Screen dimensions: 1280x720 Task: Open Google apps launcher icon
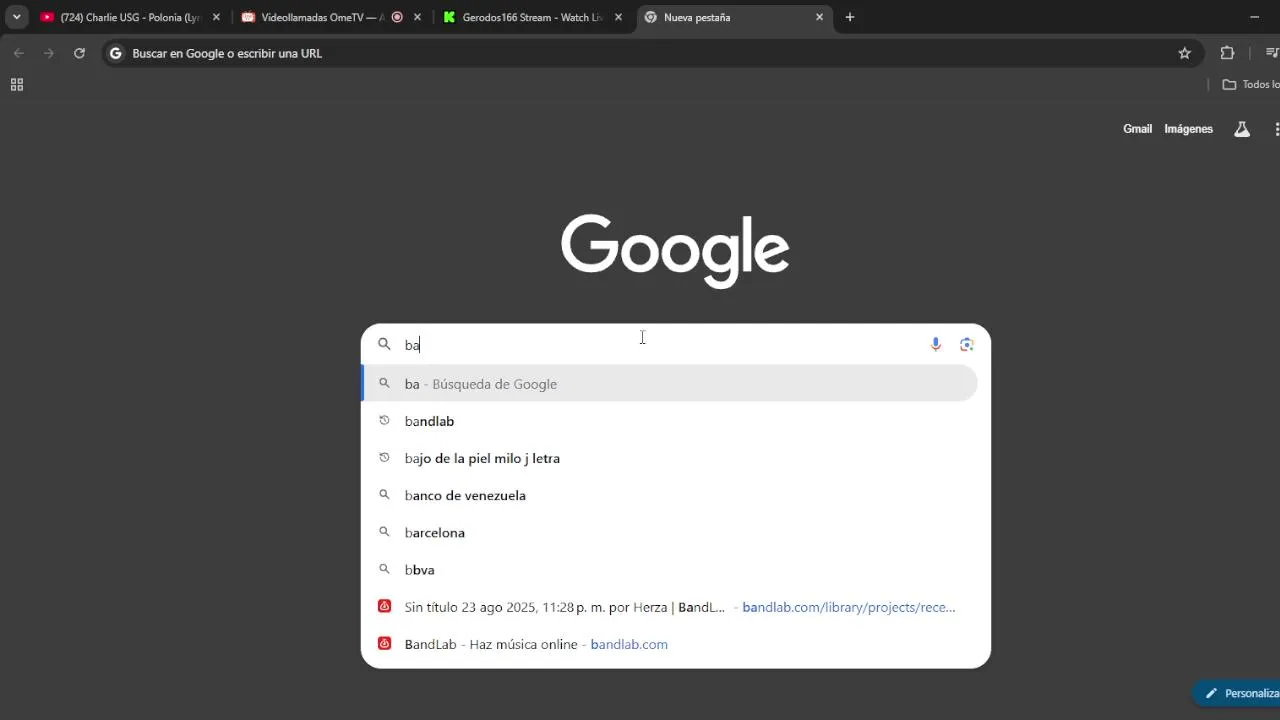pyautogui.click(x=1276, y=129)
